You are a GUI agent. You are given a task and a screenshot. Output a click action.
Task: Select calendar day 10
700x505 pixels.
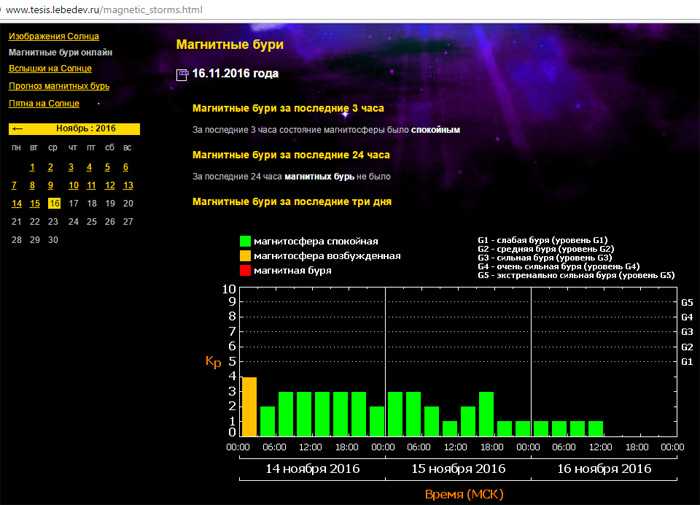tap(74, 185)
